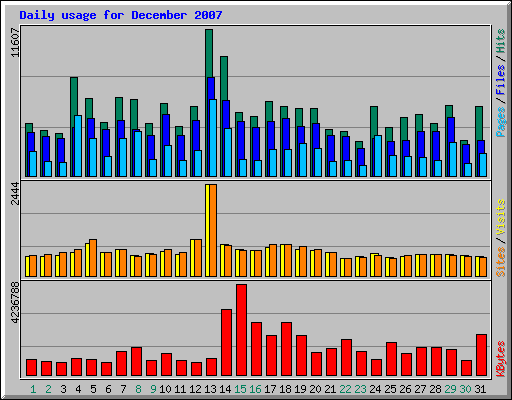Screen dimensions: 512x400
Task: Click day 8 on the x-axis
Action: pos(138,389)
